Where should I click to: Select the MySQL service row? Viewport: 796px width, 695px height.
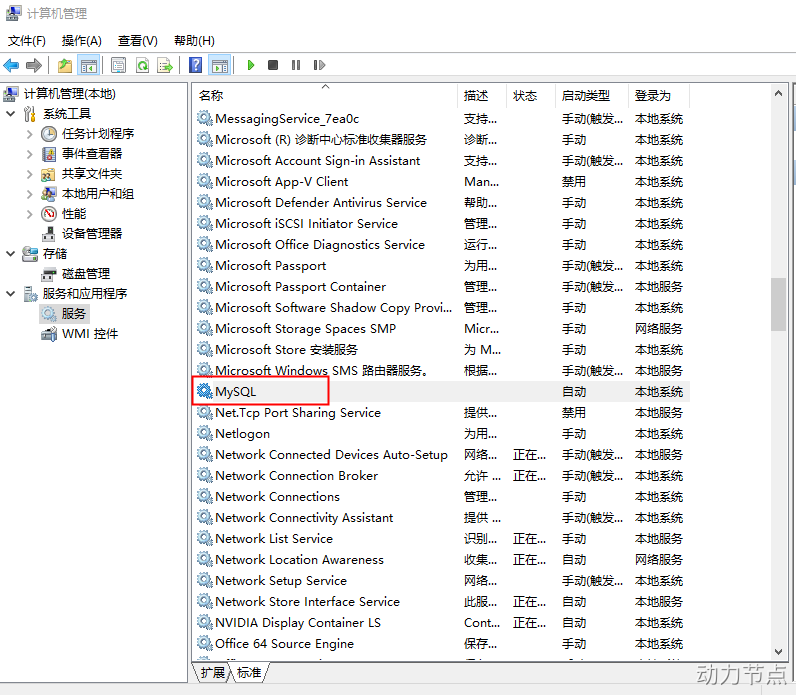(441, 391)
